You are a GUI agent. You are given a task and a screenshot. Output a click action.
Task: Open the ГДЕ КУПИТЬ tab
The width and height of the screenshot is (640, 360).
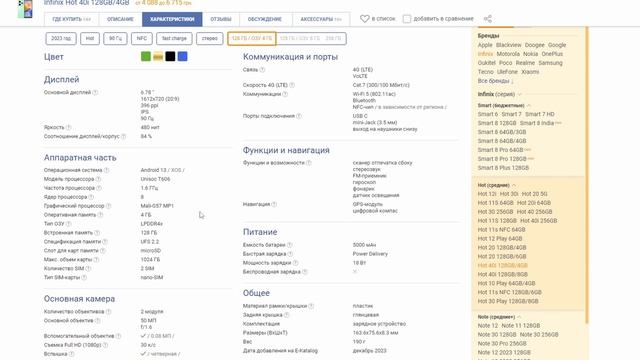tap(72, 19)
